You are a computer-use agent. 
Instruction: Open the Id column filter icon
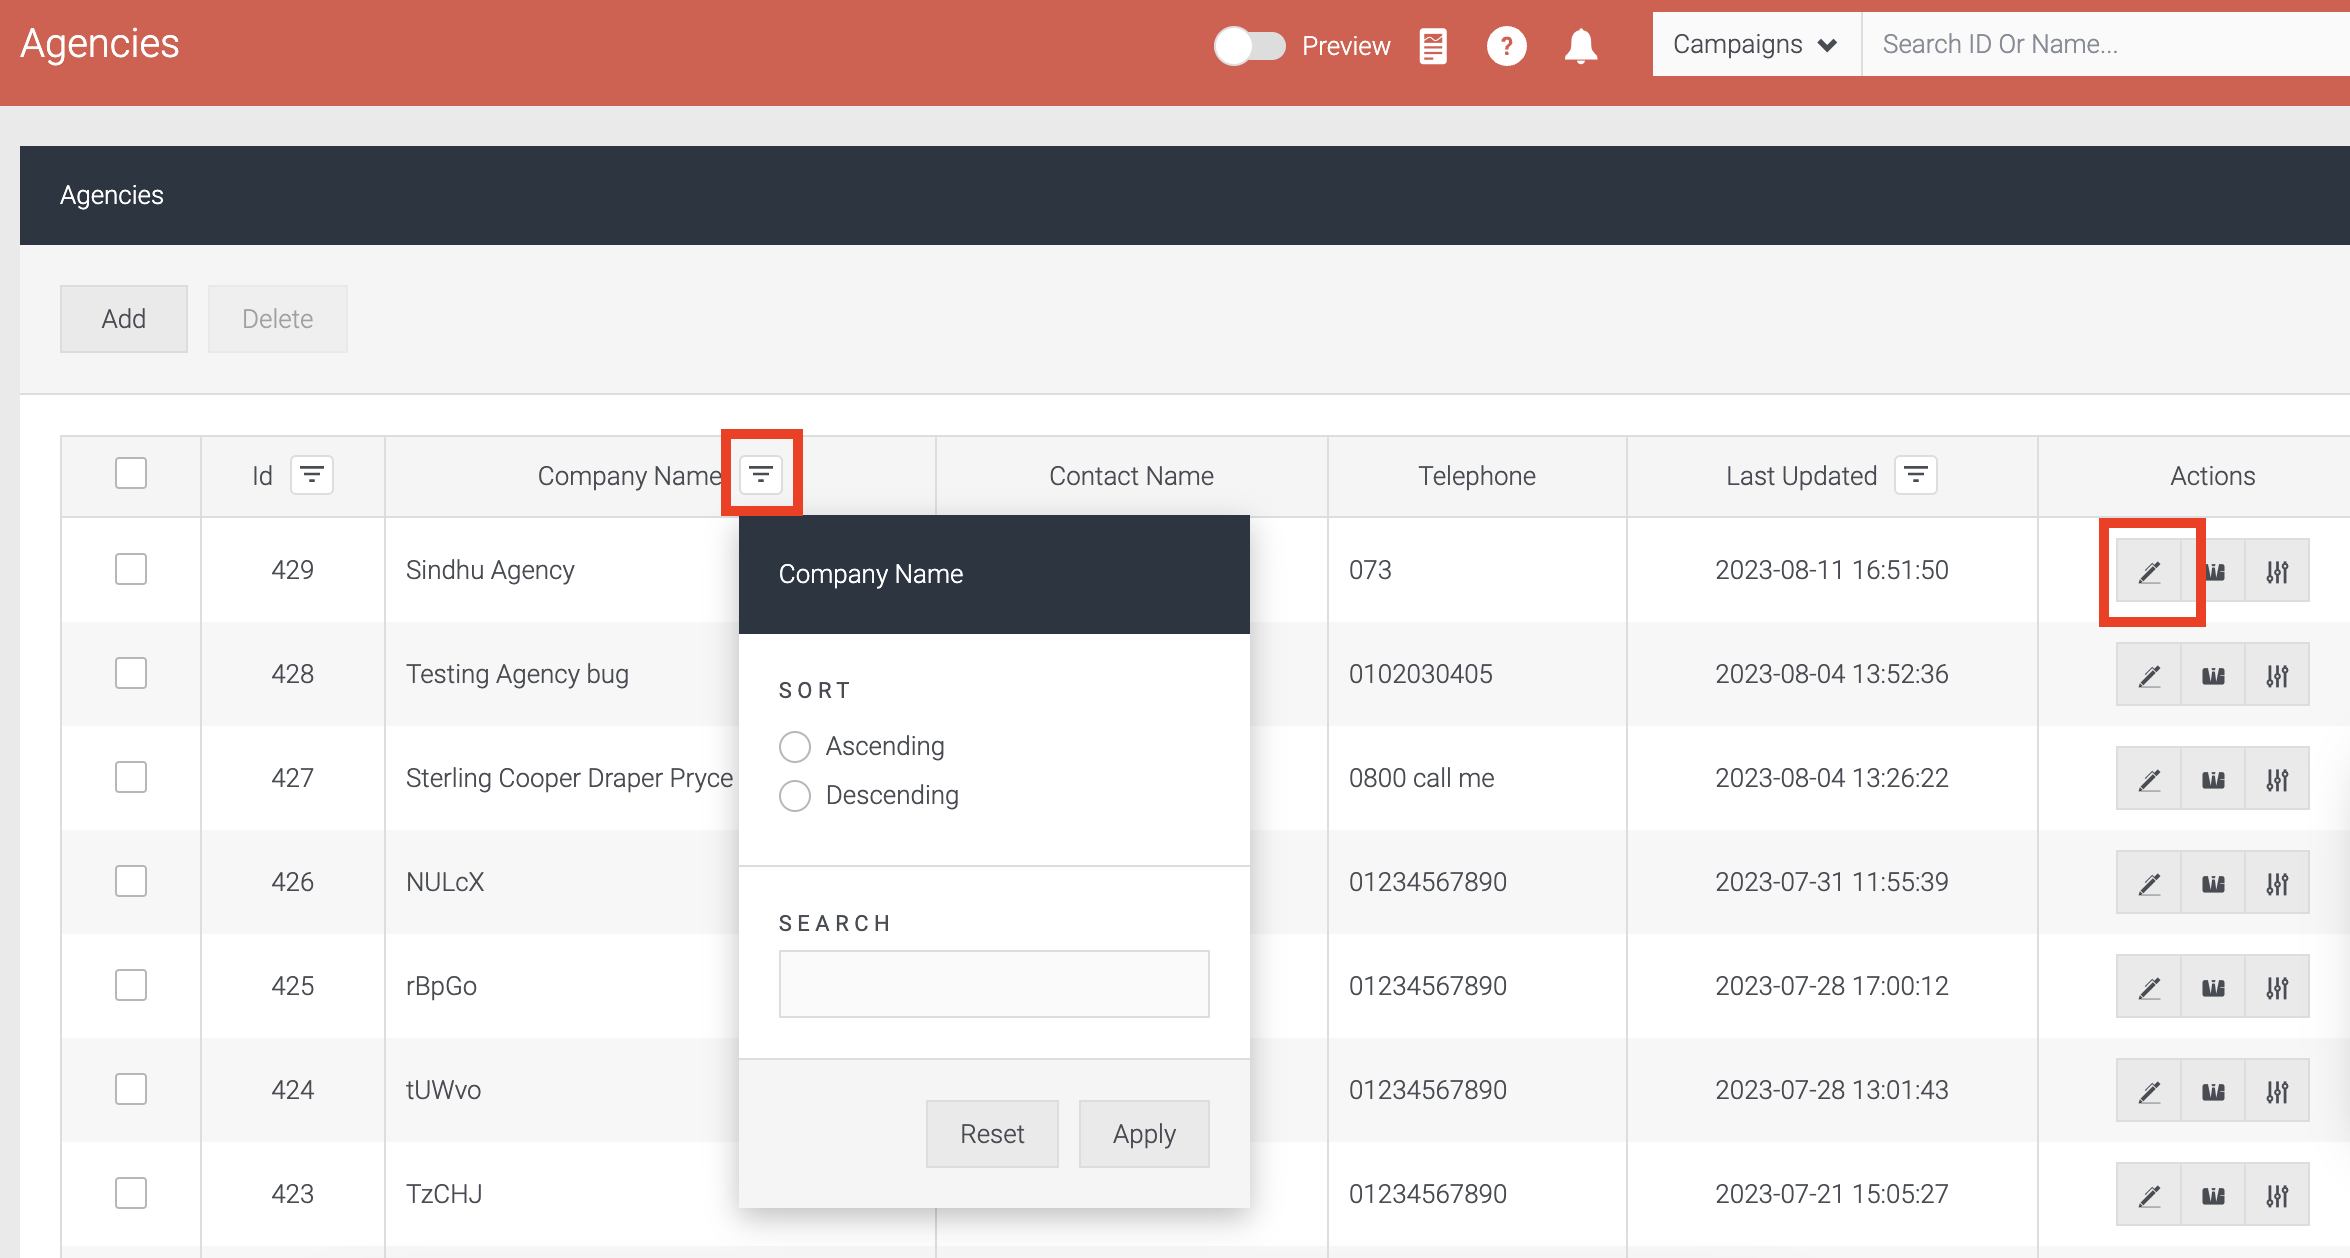[x=312, y=475]
